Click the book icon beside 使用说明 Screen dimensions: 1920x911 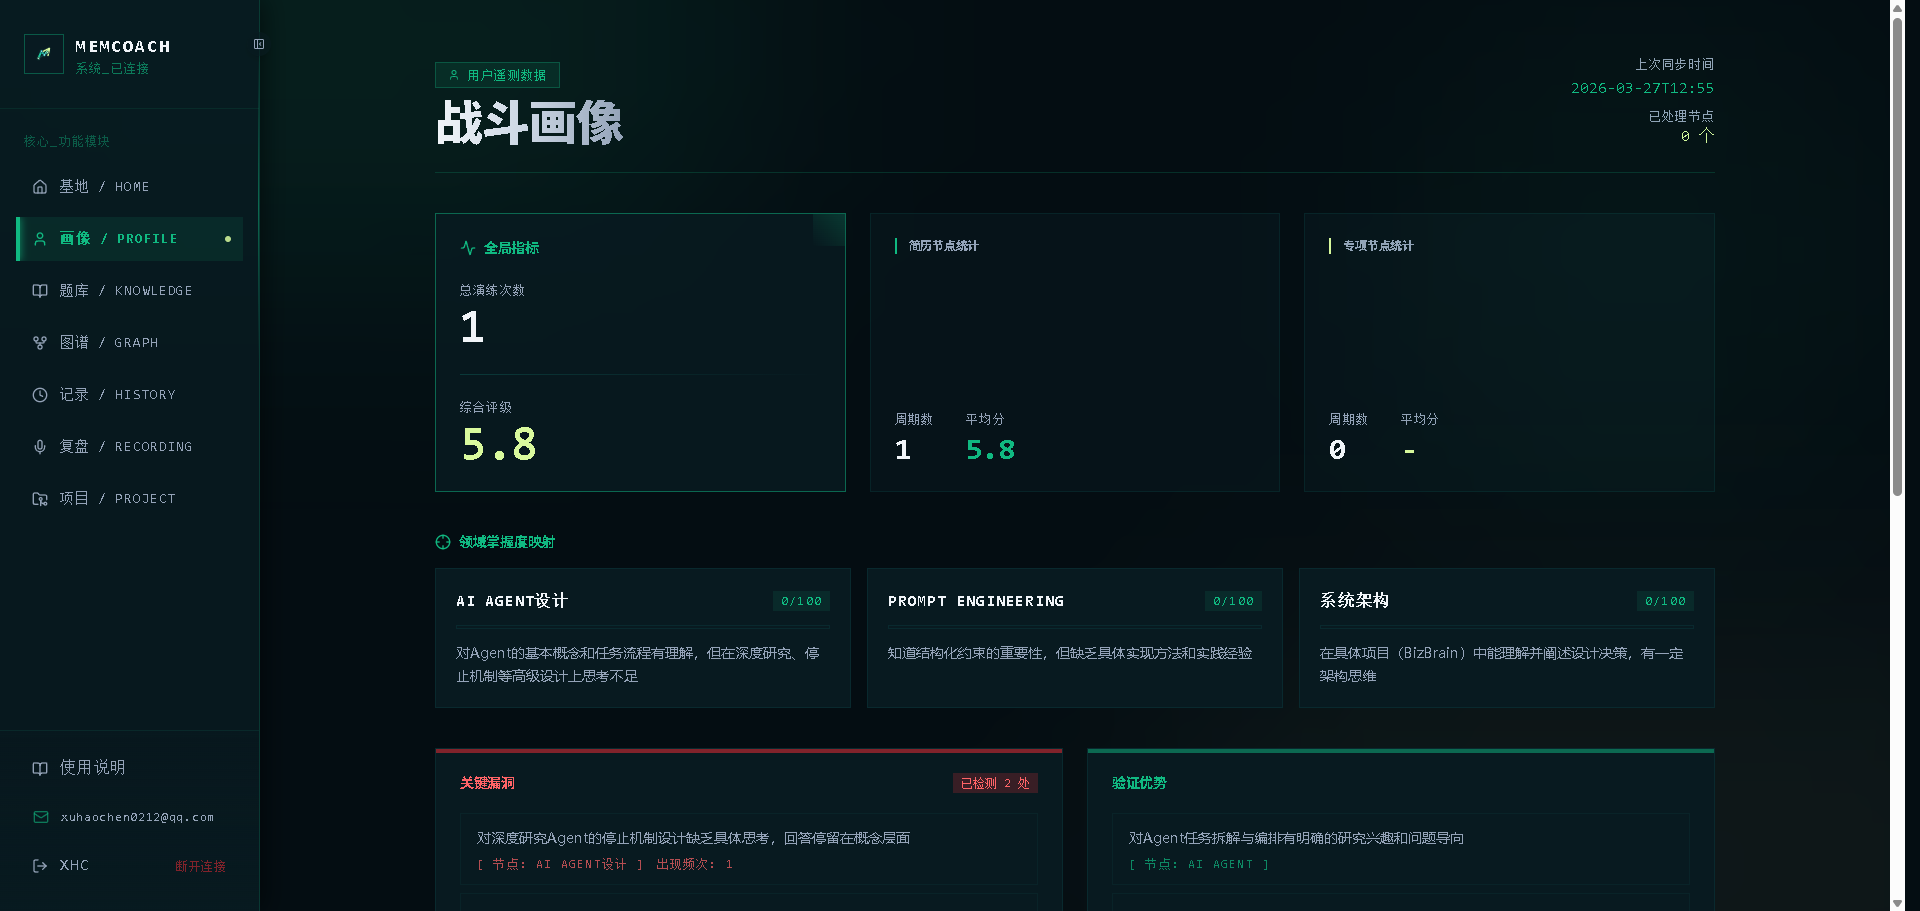pos(40,768)
